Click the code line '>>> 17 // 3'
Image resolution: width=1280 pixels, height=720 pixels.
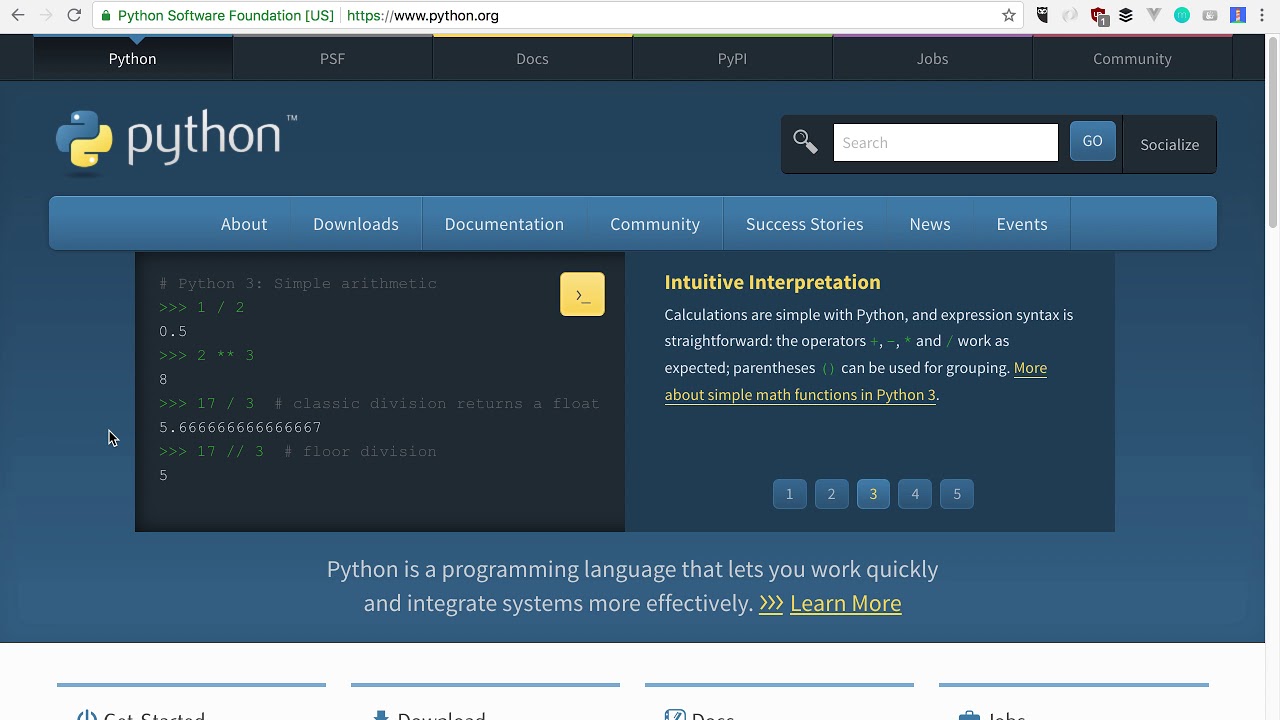coord(211,452)
